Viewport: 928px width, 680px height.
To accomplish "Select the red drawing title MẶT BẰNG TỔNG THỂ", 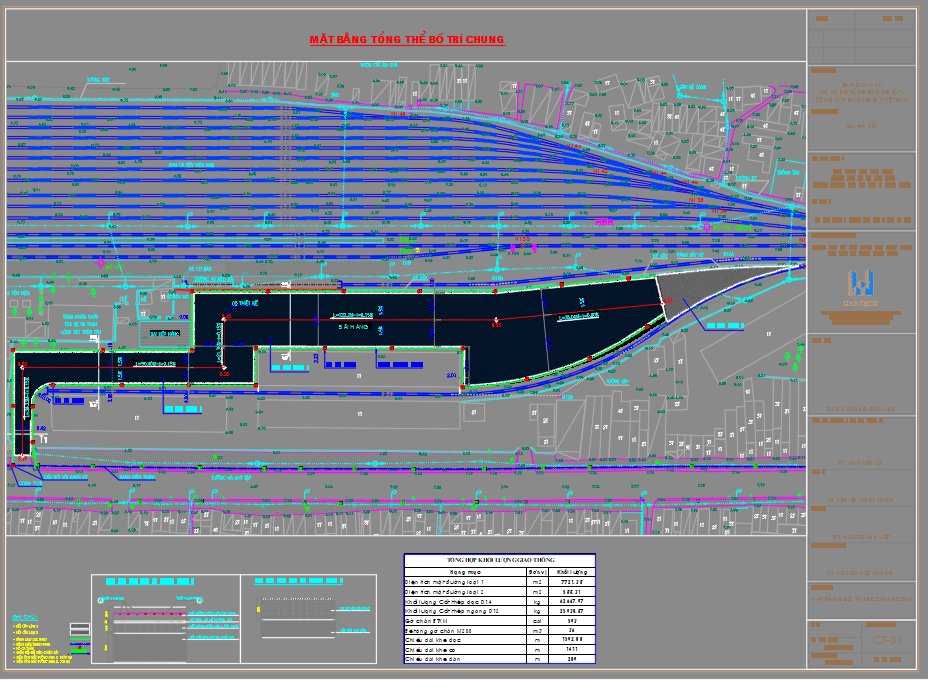I will click(x=407, y=40).
